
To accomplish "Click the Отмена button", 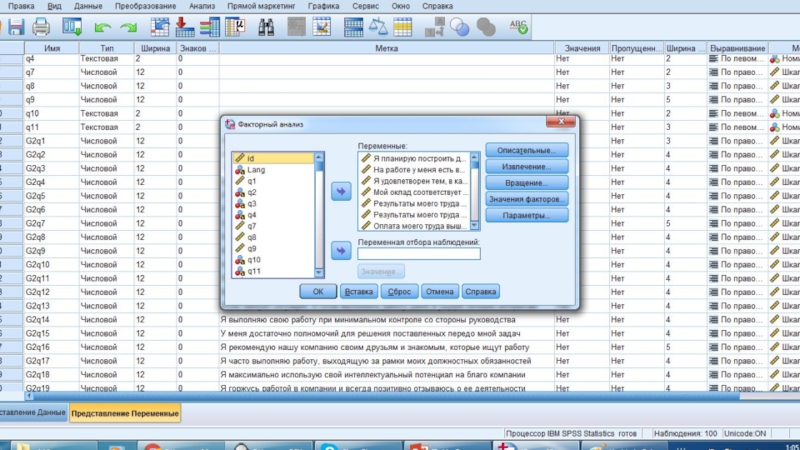I will coord(440,292).
